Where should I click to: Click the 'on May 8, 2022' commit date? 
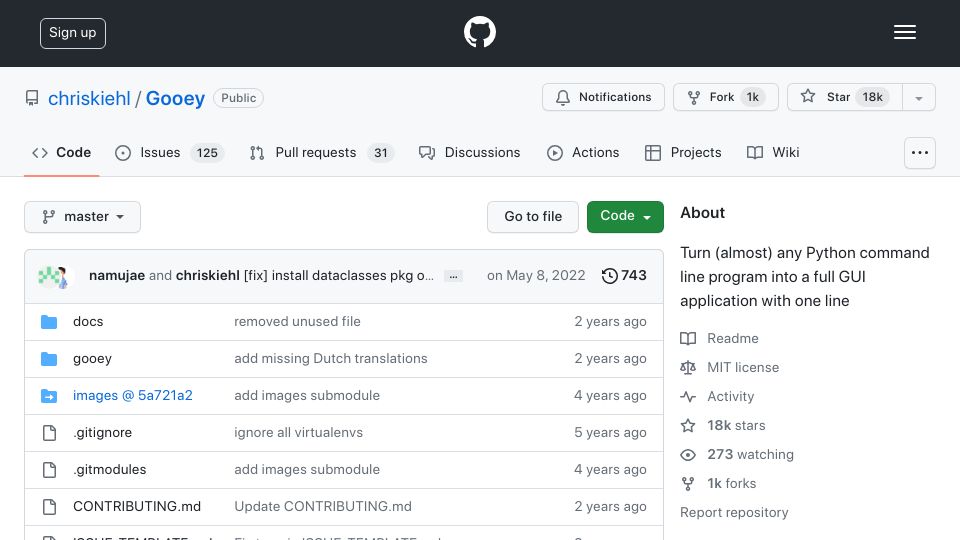pyautogui.click(x=536, y=276)
